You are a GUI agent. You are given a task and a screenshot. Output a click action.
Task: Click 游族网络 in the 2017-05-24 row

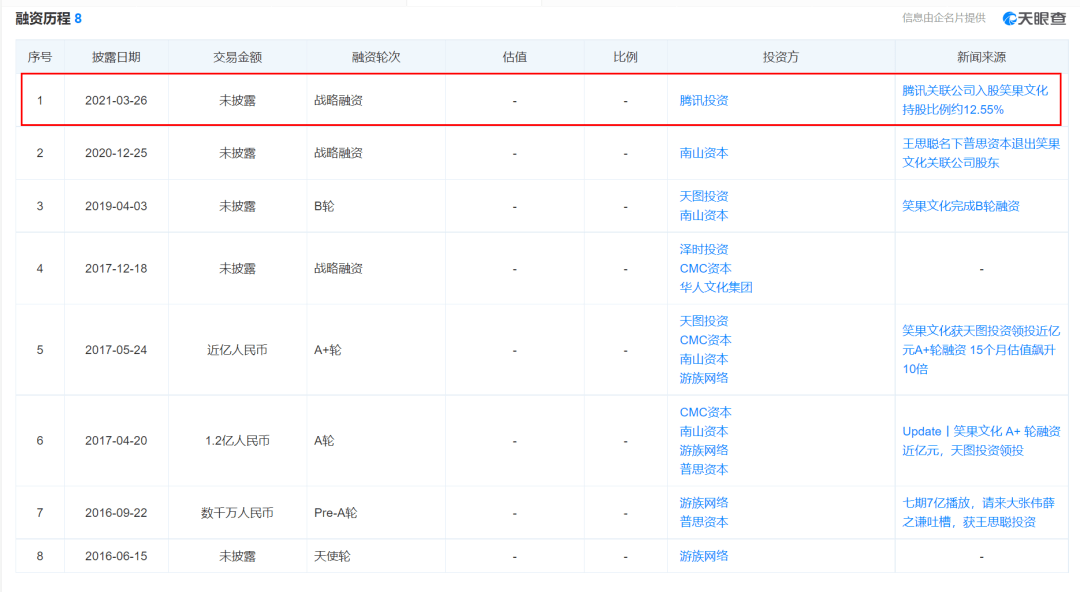click(x=703, y=378)
